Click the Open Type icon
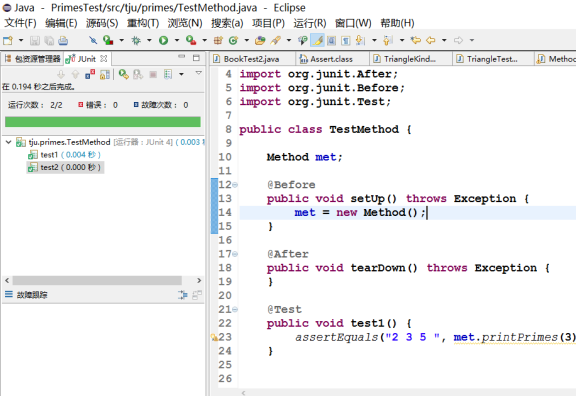The width and height of the screenshot is (576, 396). tap(260, 40)
